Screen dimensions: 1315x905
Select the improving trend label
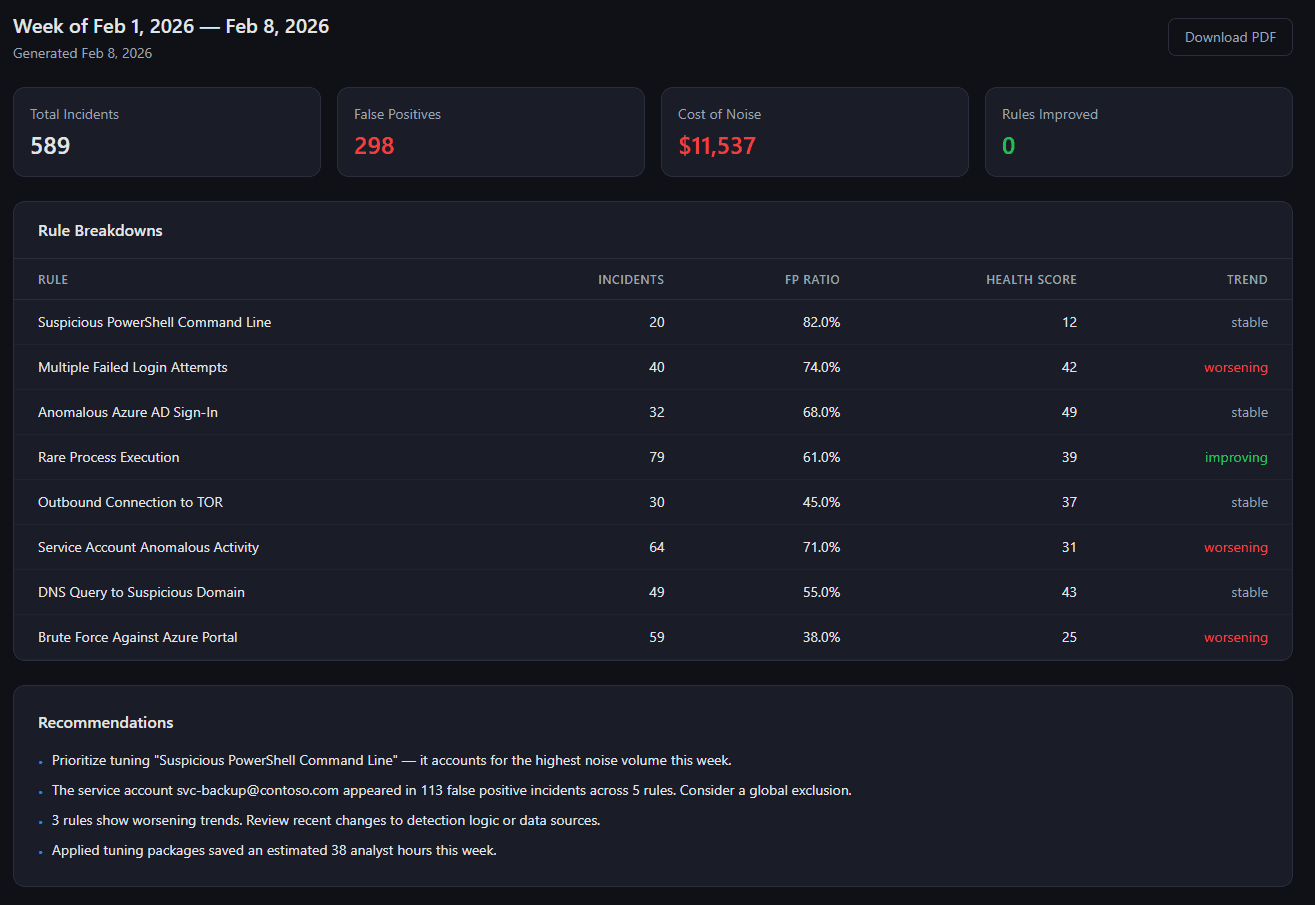(1236, 457)
